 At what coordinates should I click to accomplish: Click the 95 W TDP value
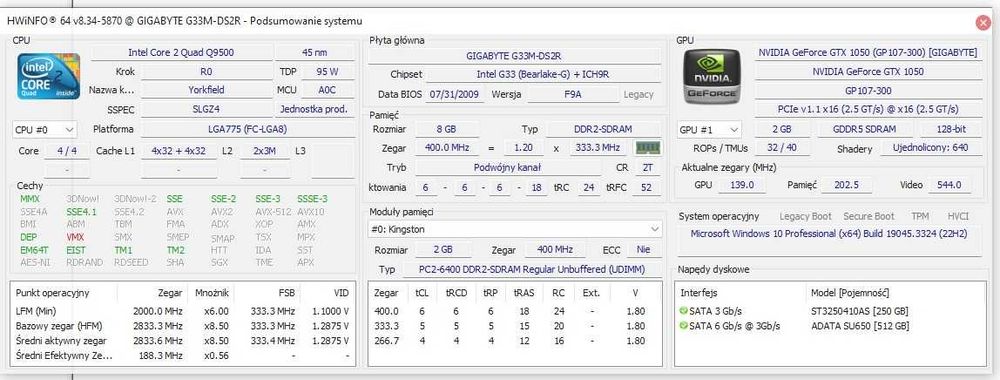click(327, 71)
